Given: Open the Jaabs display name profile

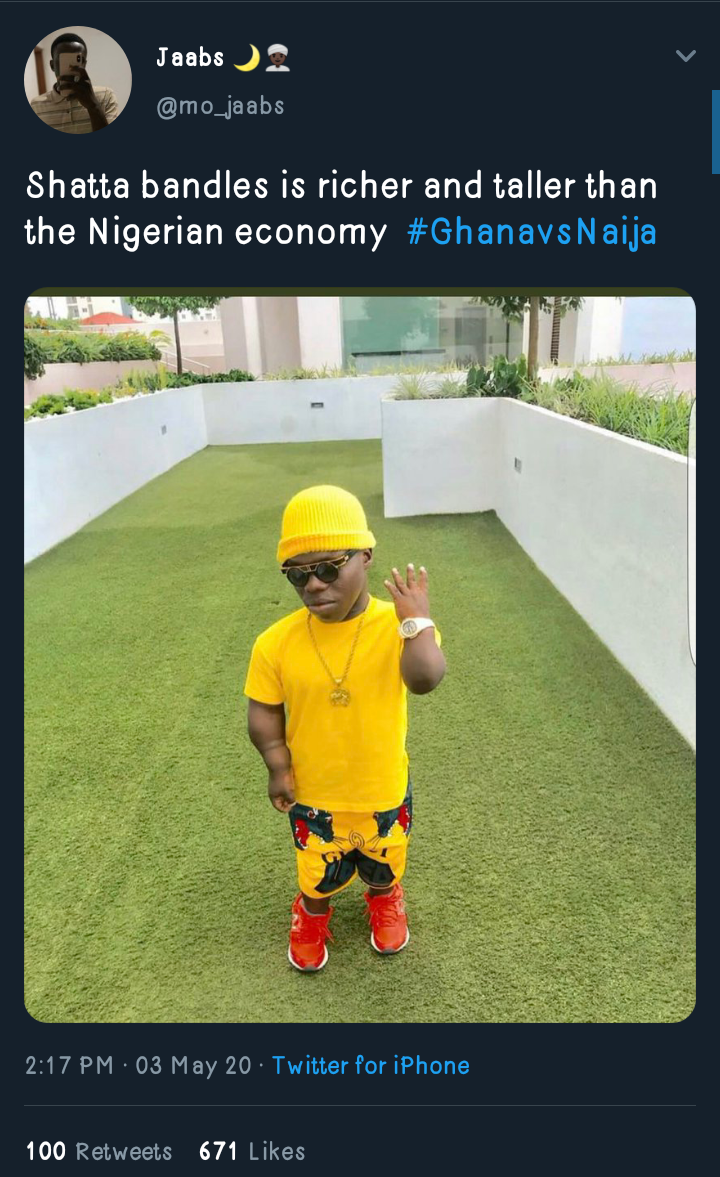Looking at the screenshot, I should click(x=190, y=58).
